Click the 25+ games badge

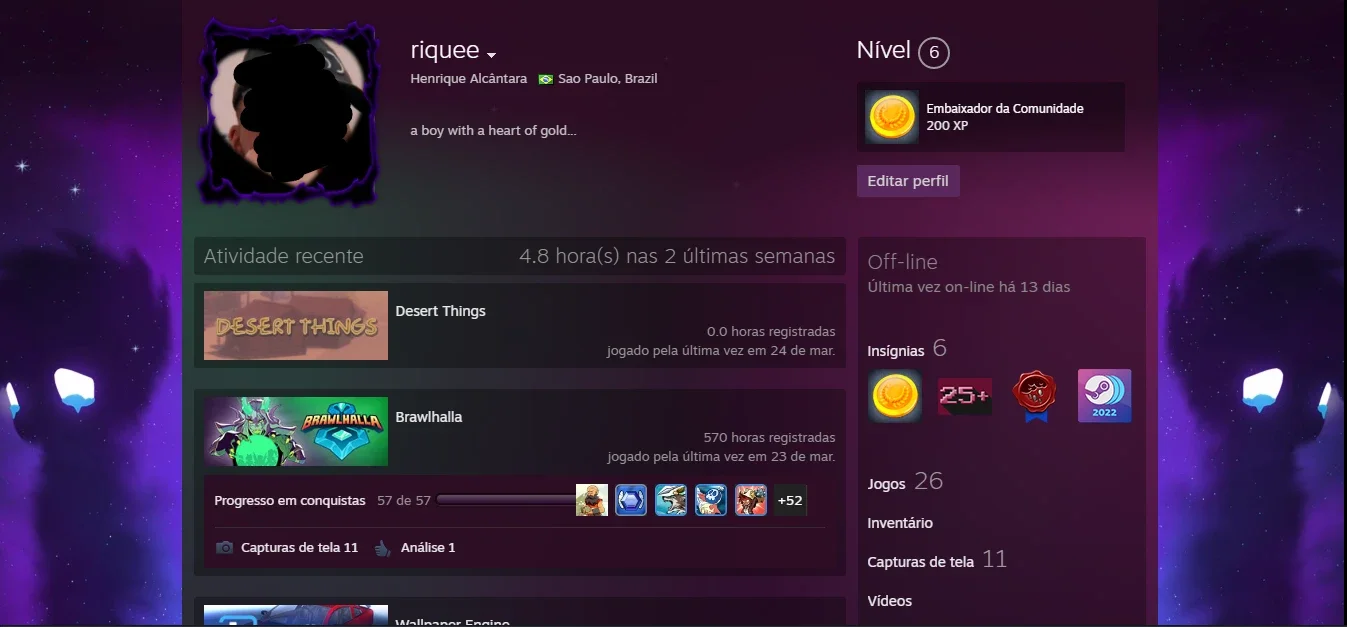[x=965, y=396]
